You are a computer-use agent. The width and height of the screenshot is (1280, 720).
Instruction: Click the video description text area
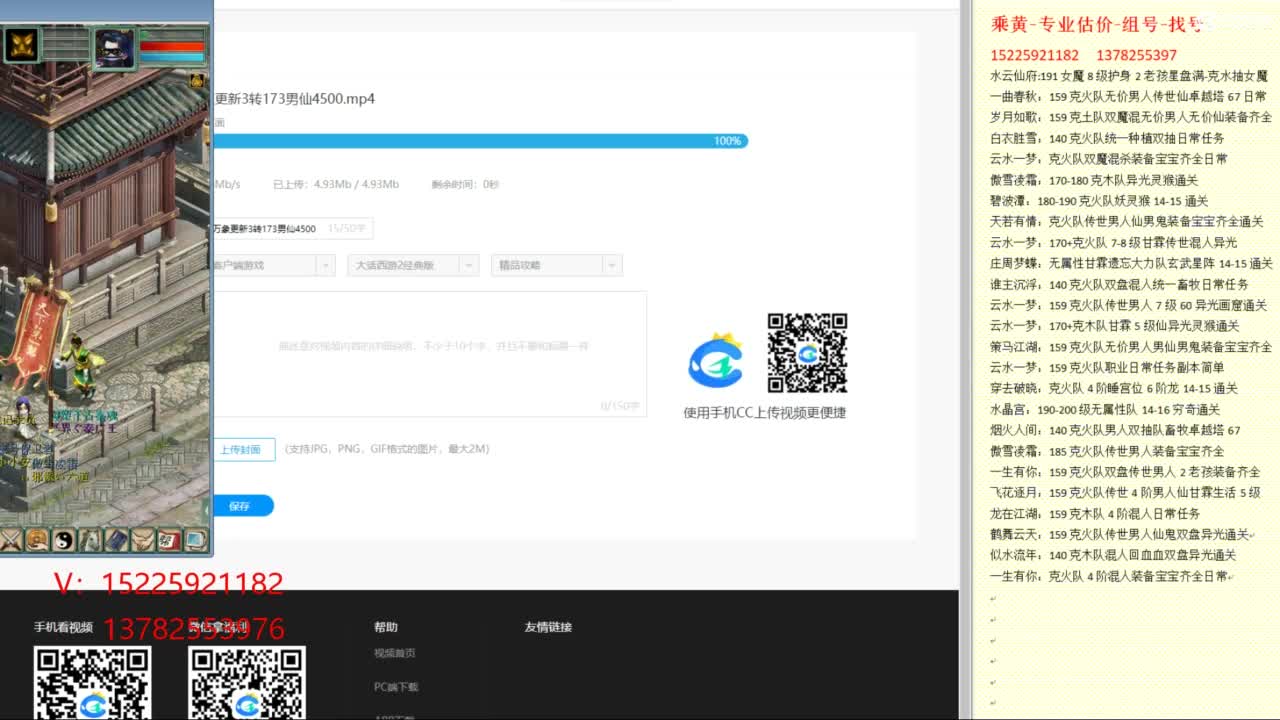[430, 354]
